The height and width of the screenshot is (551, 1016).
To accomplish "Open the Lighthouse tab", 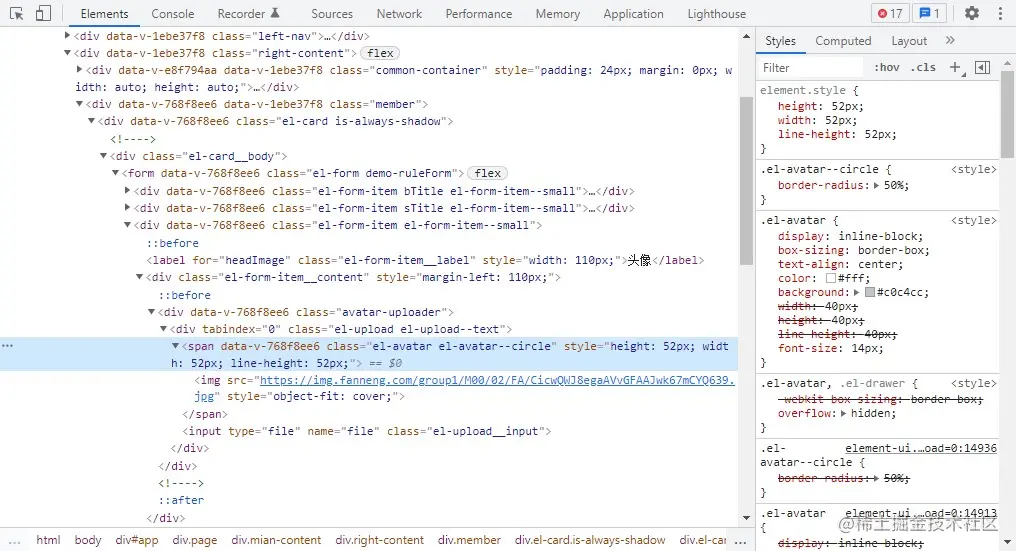I will tap(717, 14).
